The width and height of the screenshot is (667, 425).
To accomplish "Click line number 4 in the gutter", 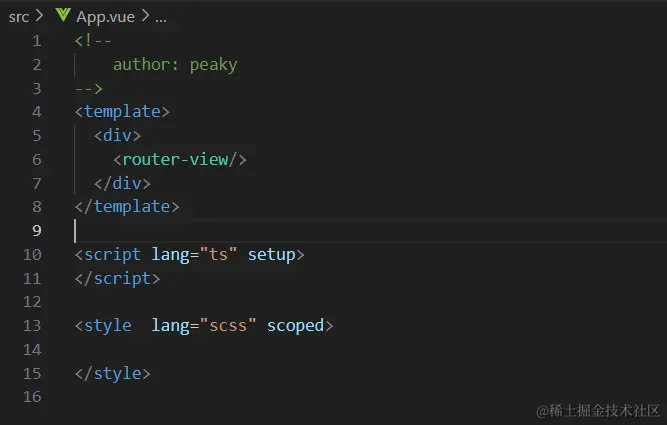I will pos(37,112).
